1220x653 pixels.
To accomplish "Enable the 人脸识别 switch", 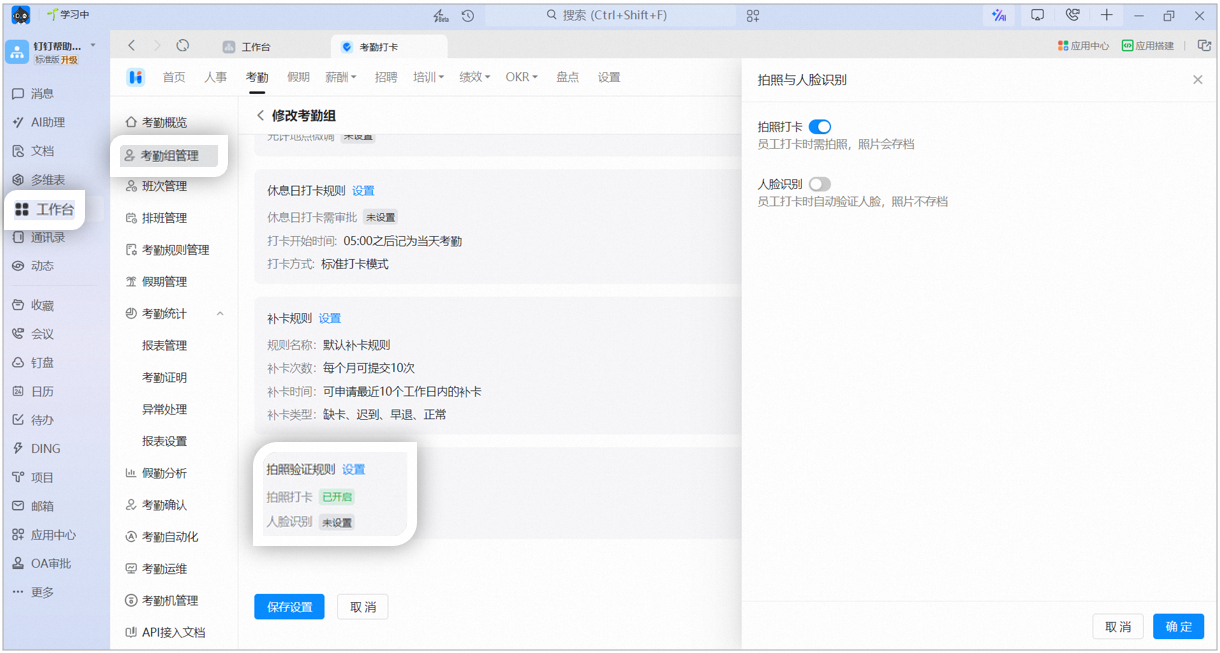I will point(820,184).
